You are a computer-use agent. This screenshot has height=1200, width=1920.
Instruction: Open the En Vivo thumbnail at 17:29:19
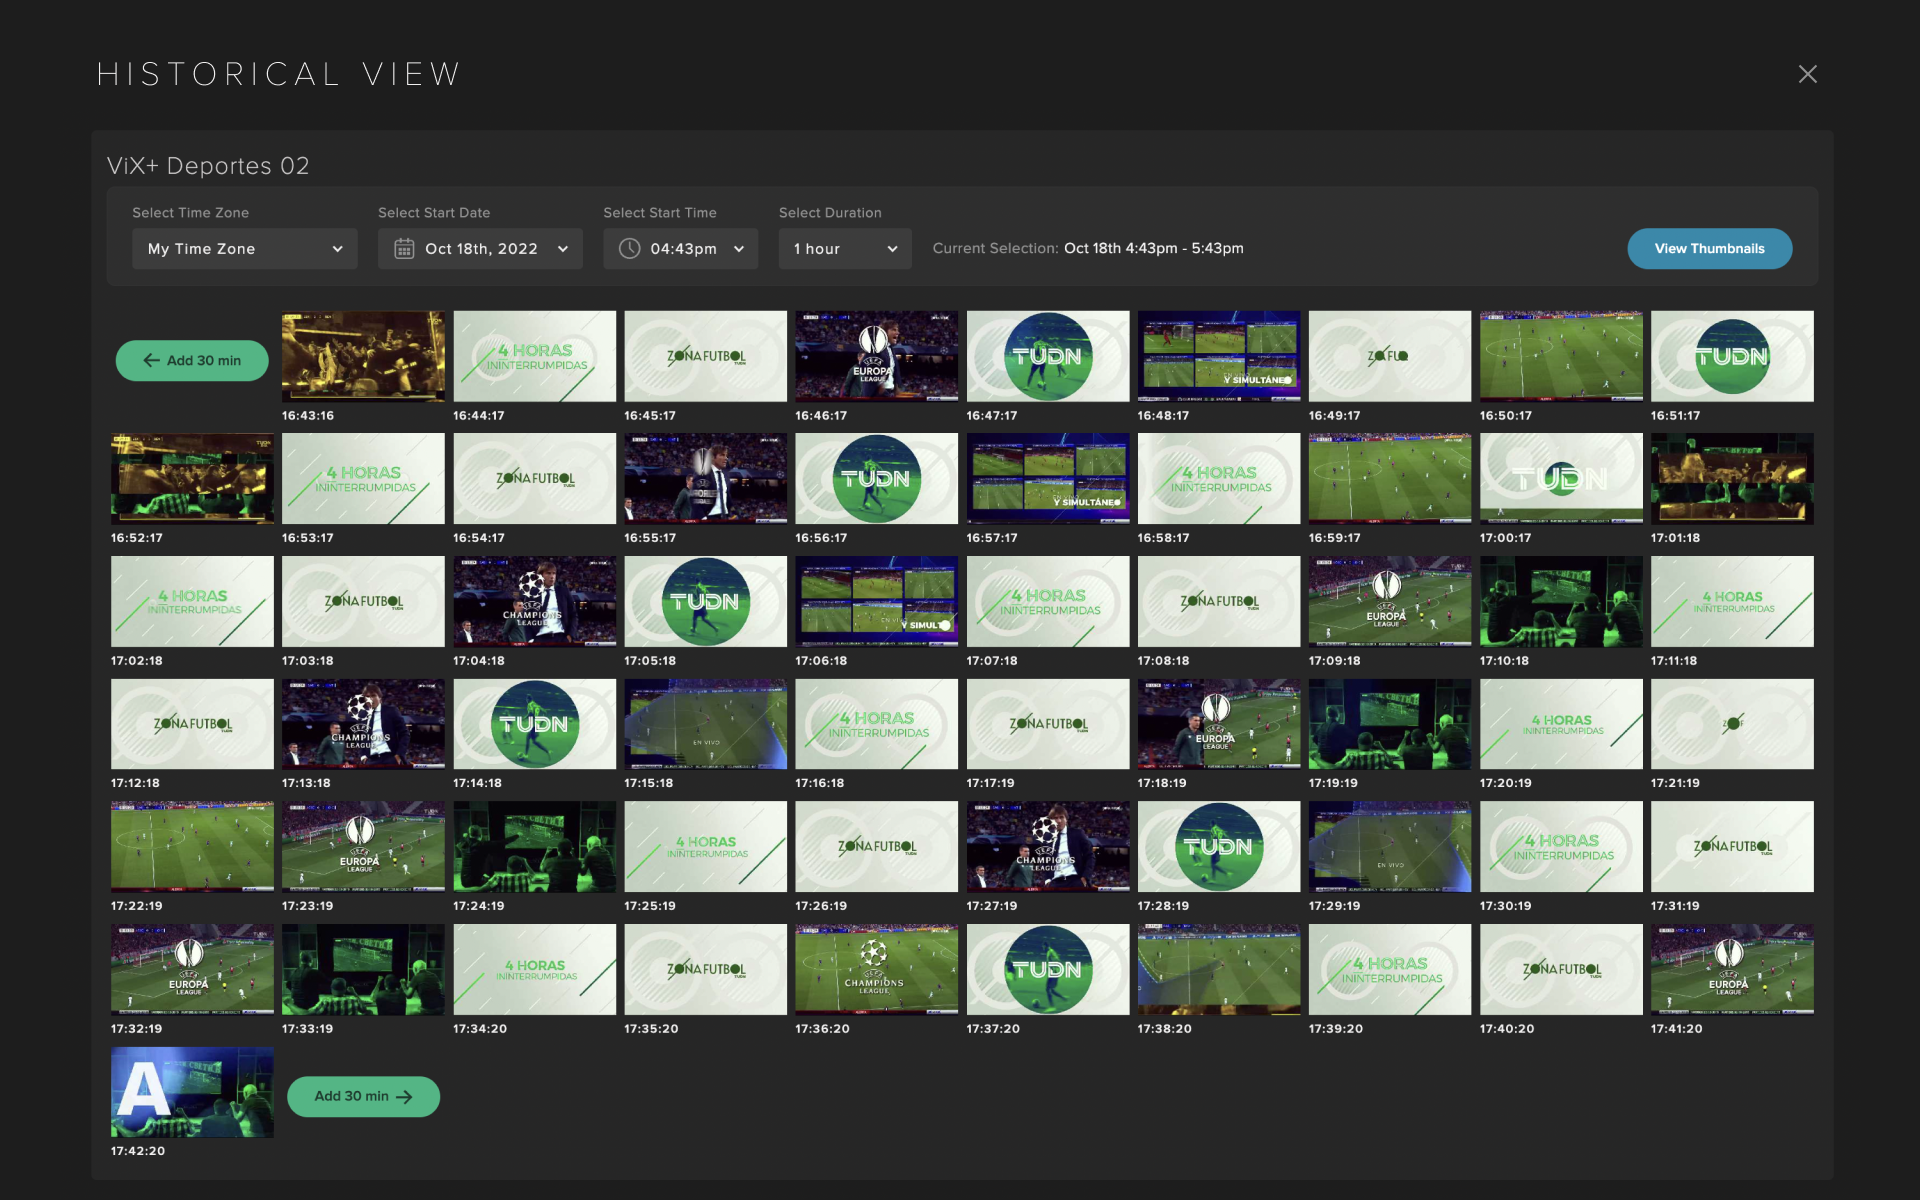tap(1390, 847)
